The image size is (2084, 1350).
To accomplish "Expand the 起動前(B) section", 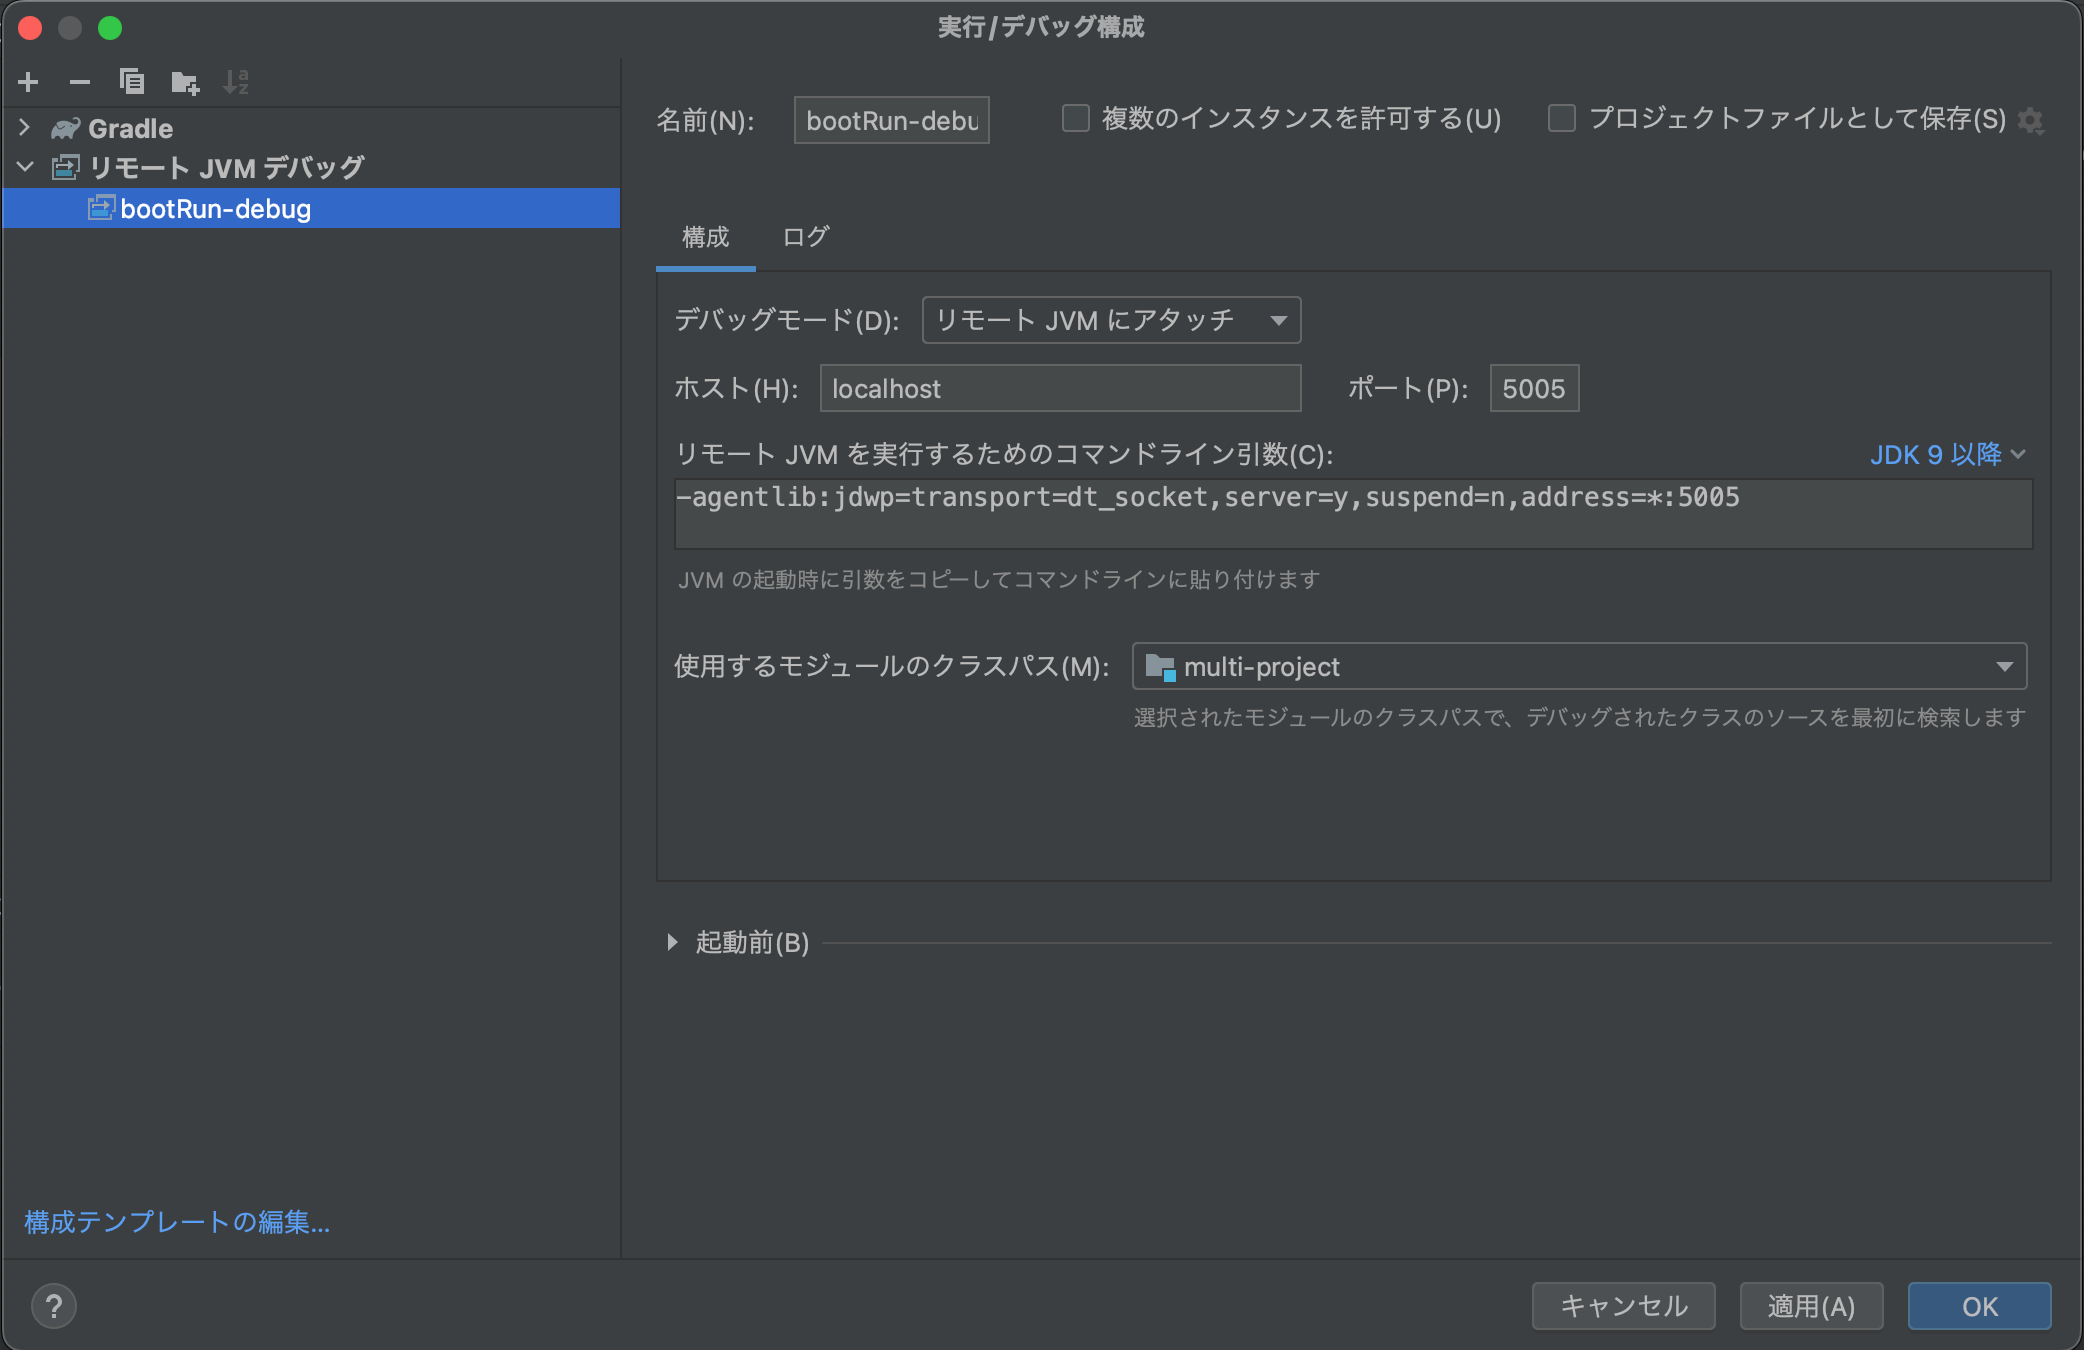I will click(672, 942).
